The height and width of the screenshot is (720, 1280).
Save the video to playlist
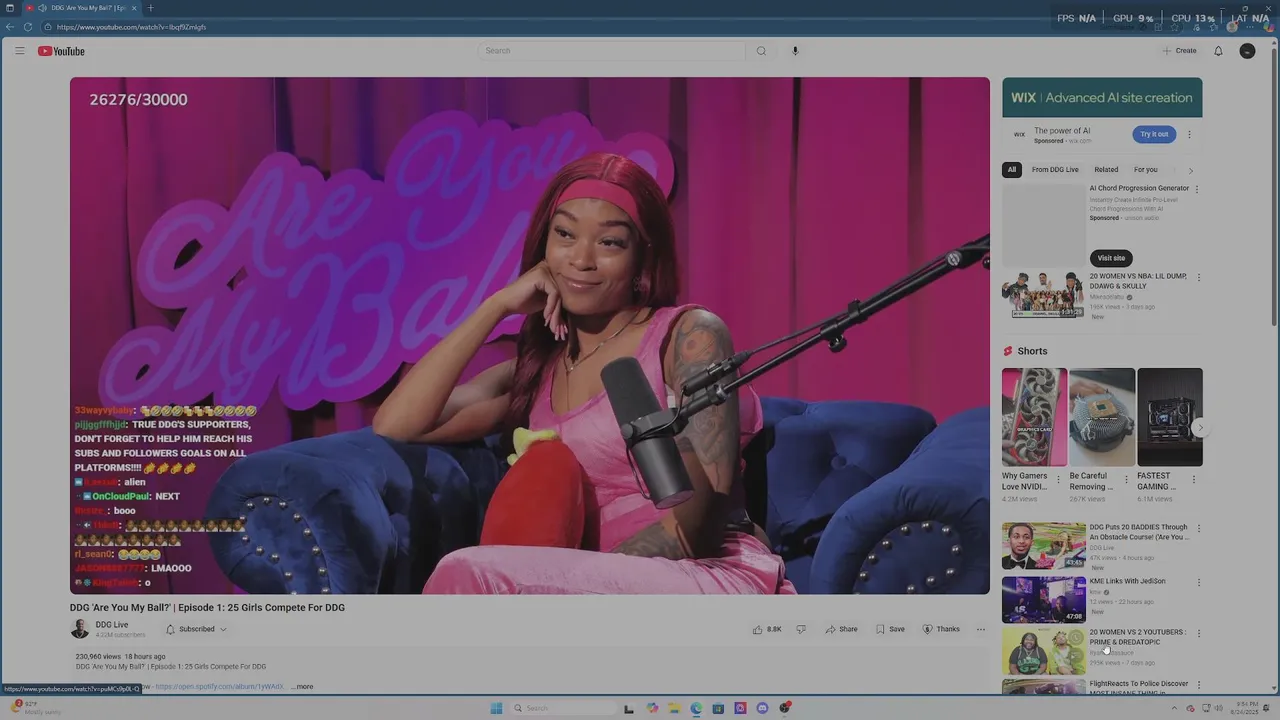tap(890, 629)
